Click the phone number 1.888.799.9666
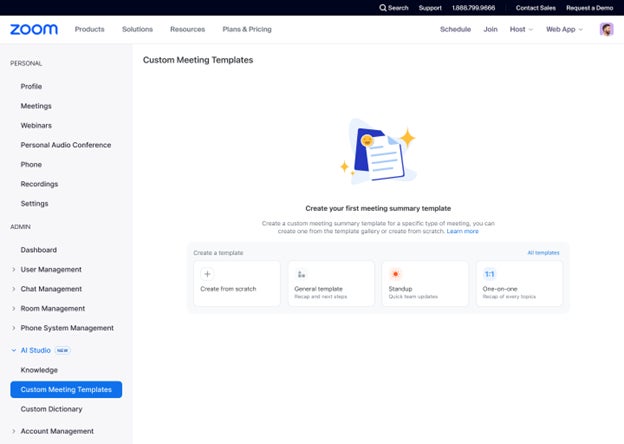Screen dimensions: 624x444 click(x=473, y=8)
